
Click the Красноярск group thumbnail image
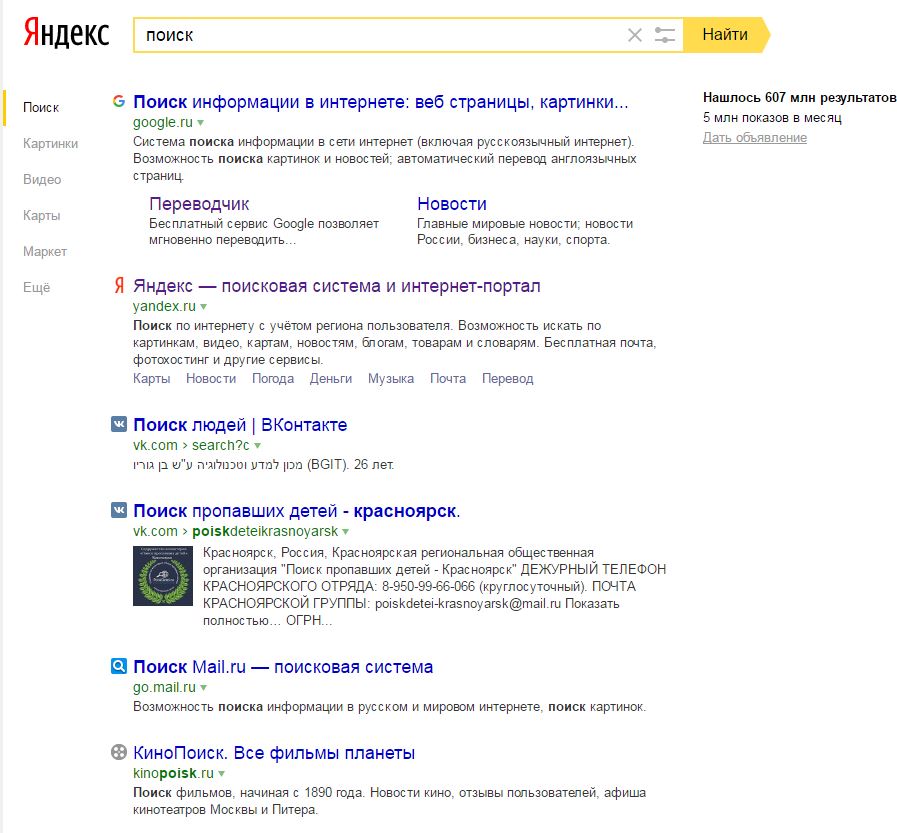163,576
